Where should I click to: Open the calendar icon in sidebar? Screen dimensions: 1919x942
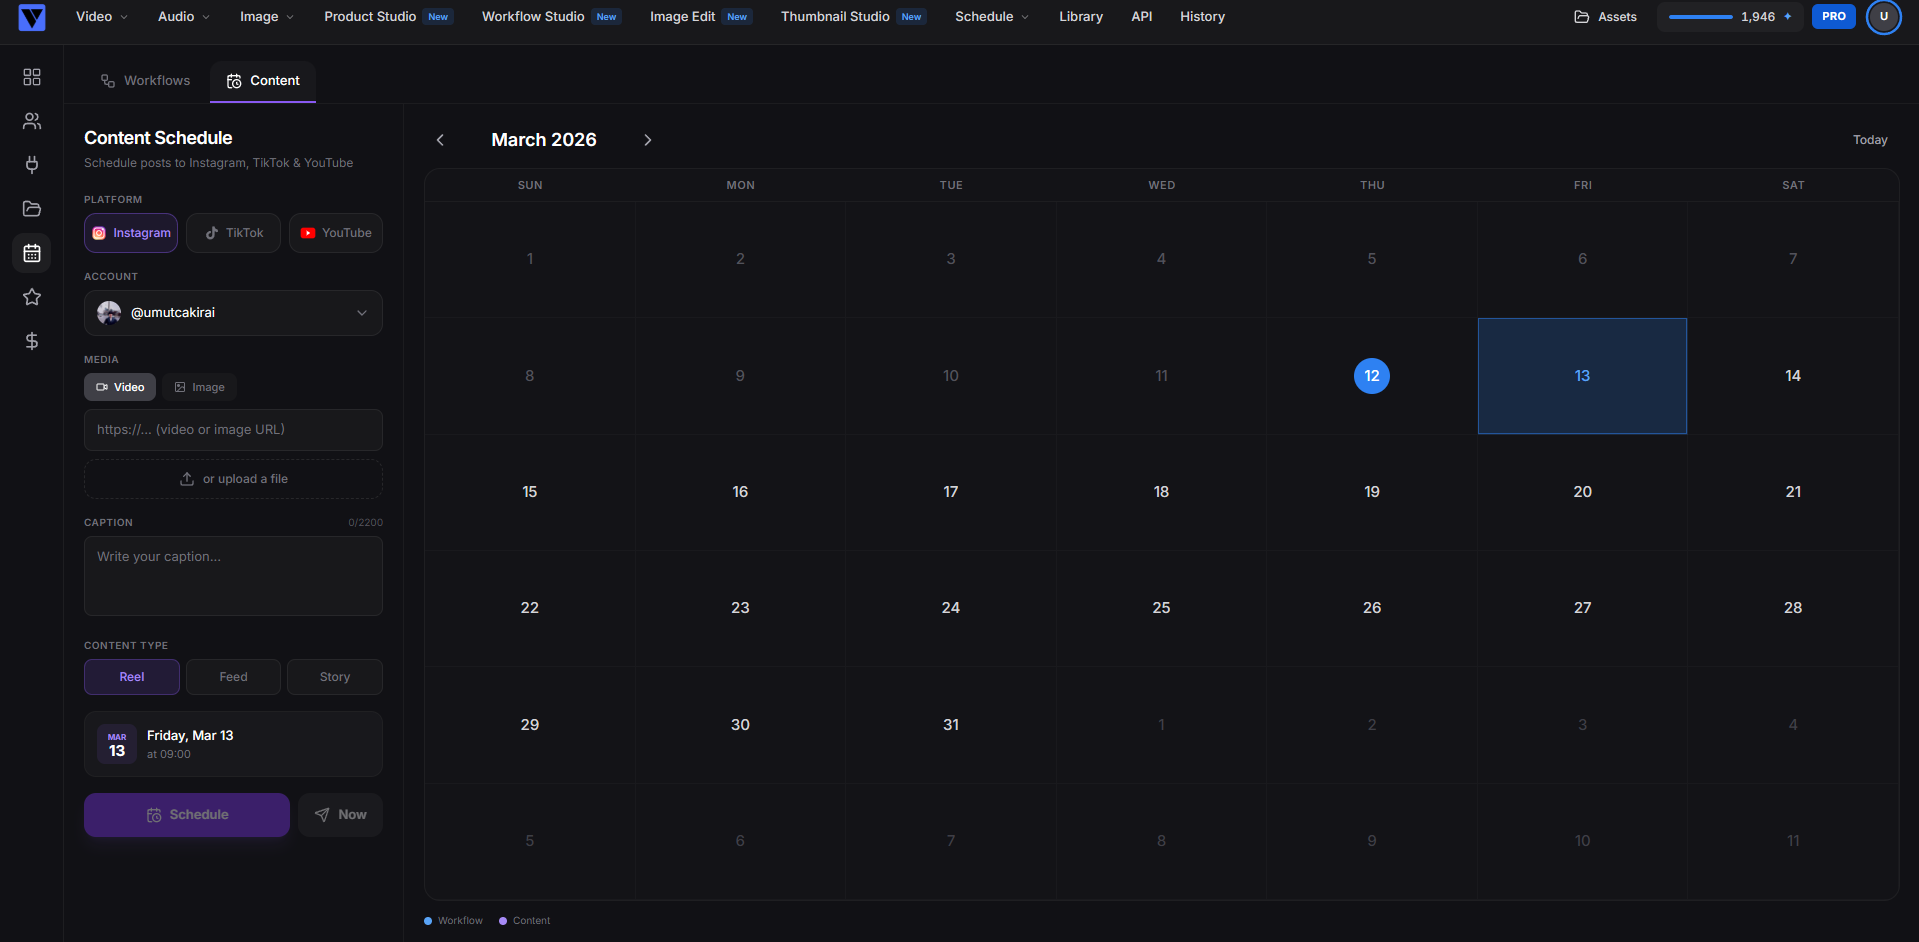click(x=32, y=253)
